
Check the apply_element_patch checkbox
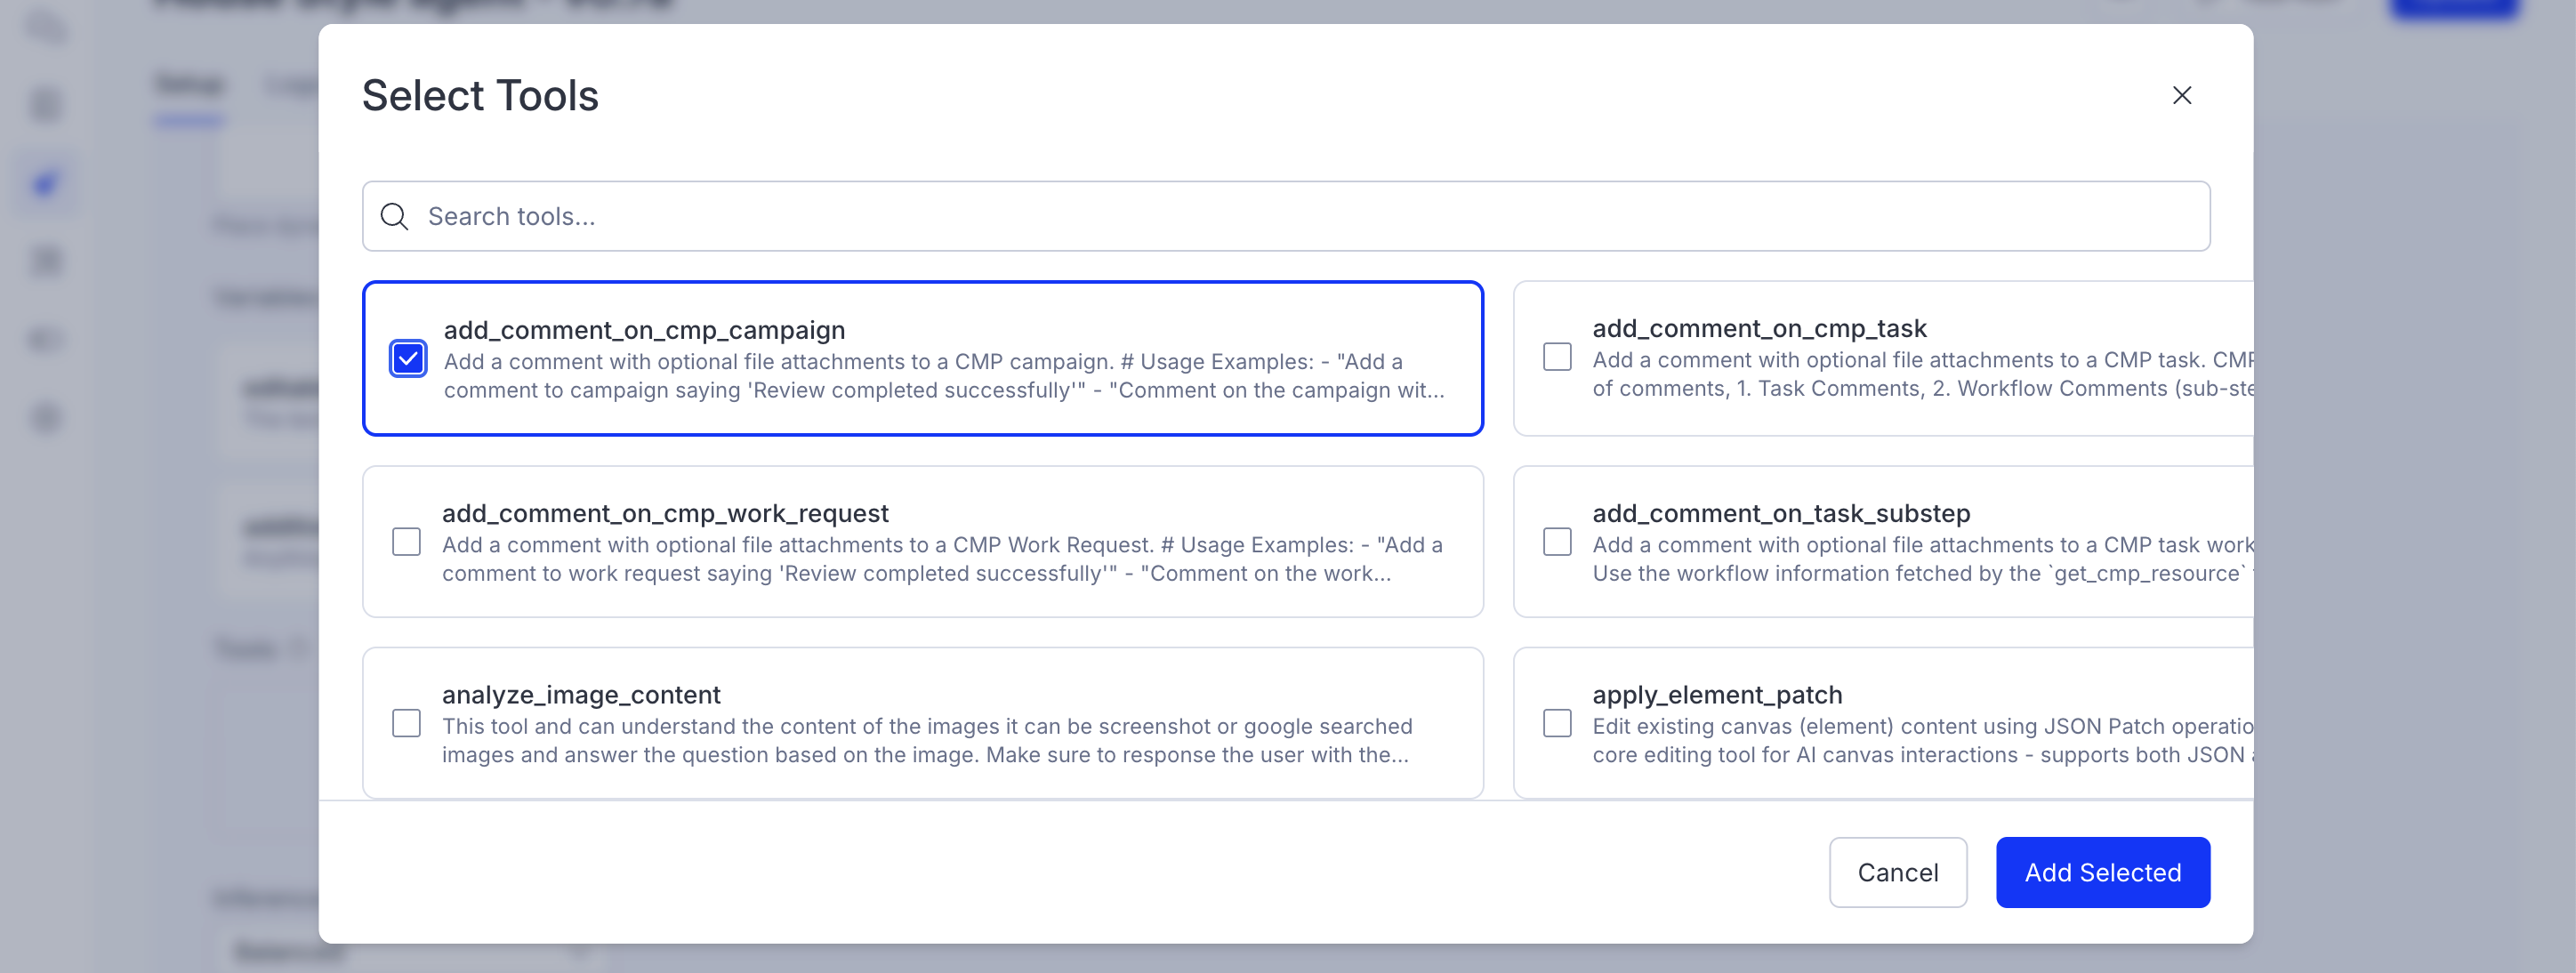pos(1556,723)
